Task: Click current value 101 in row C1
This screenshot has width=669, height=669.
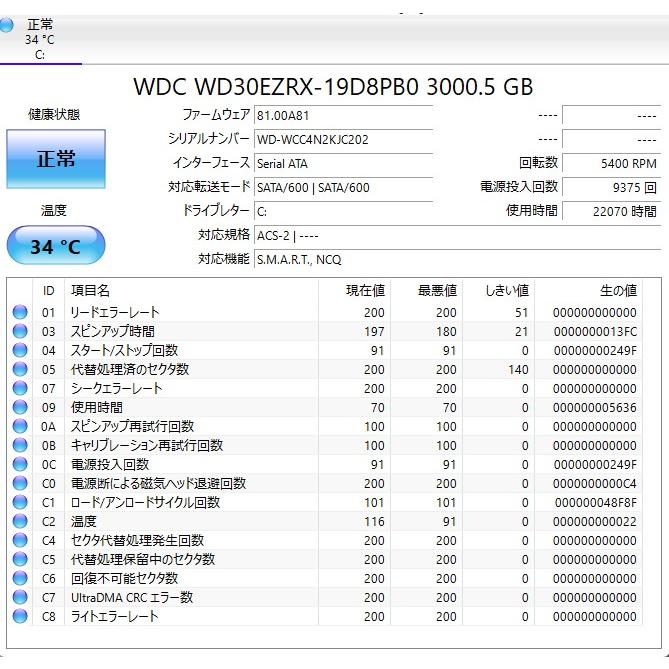Action: [x=374, y=503]
